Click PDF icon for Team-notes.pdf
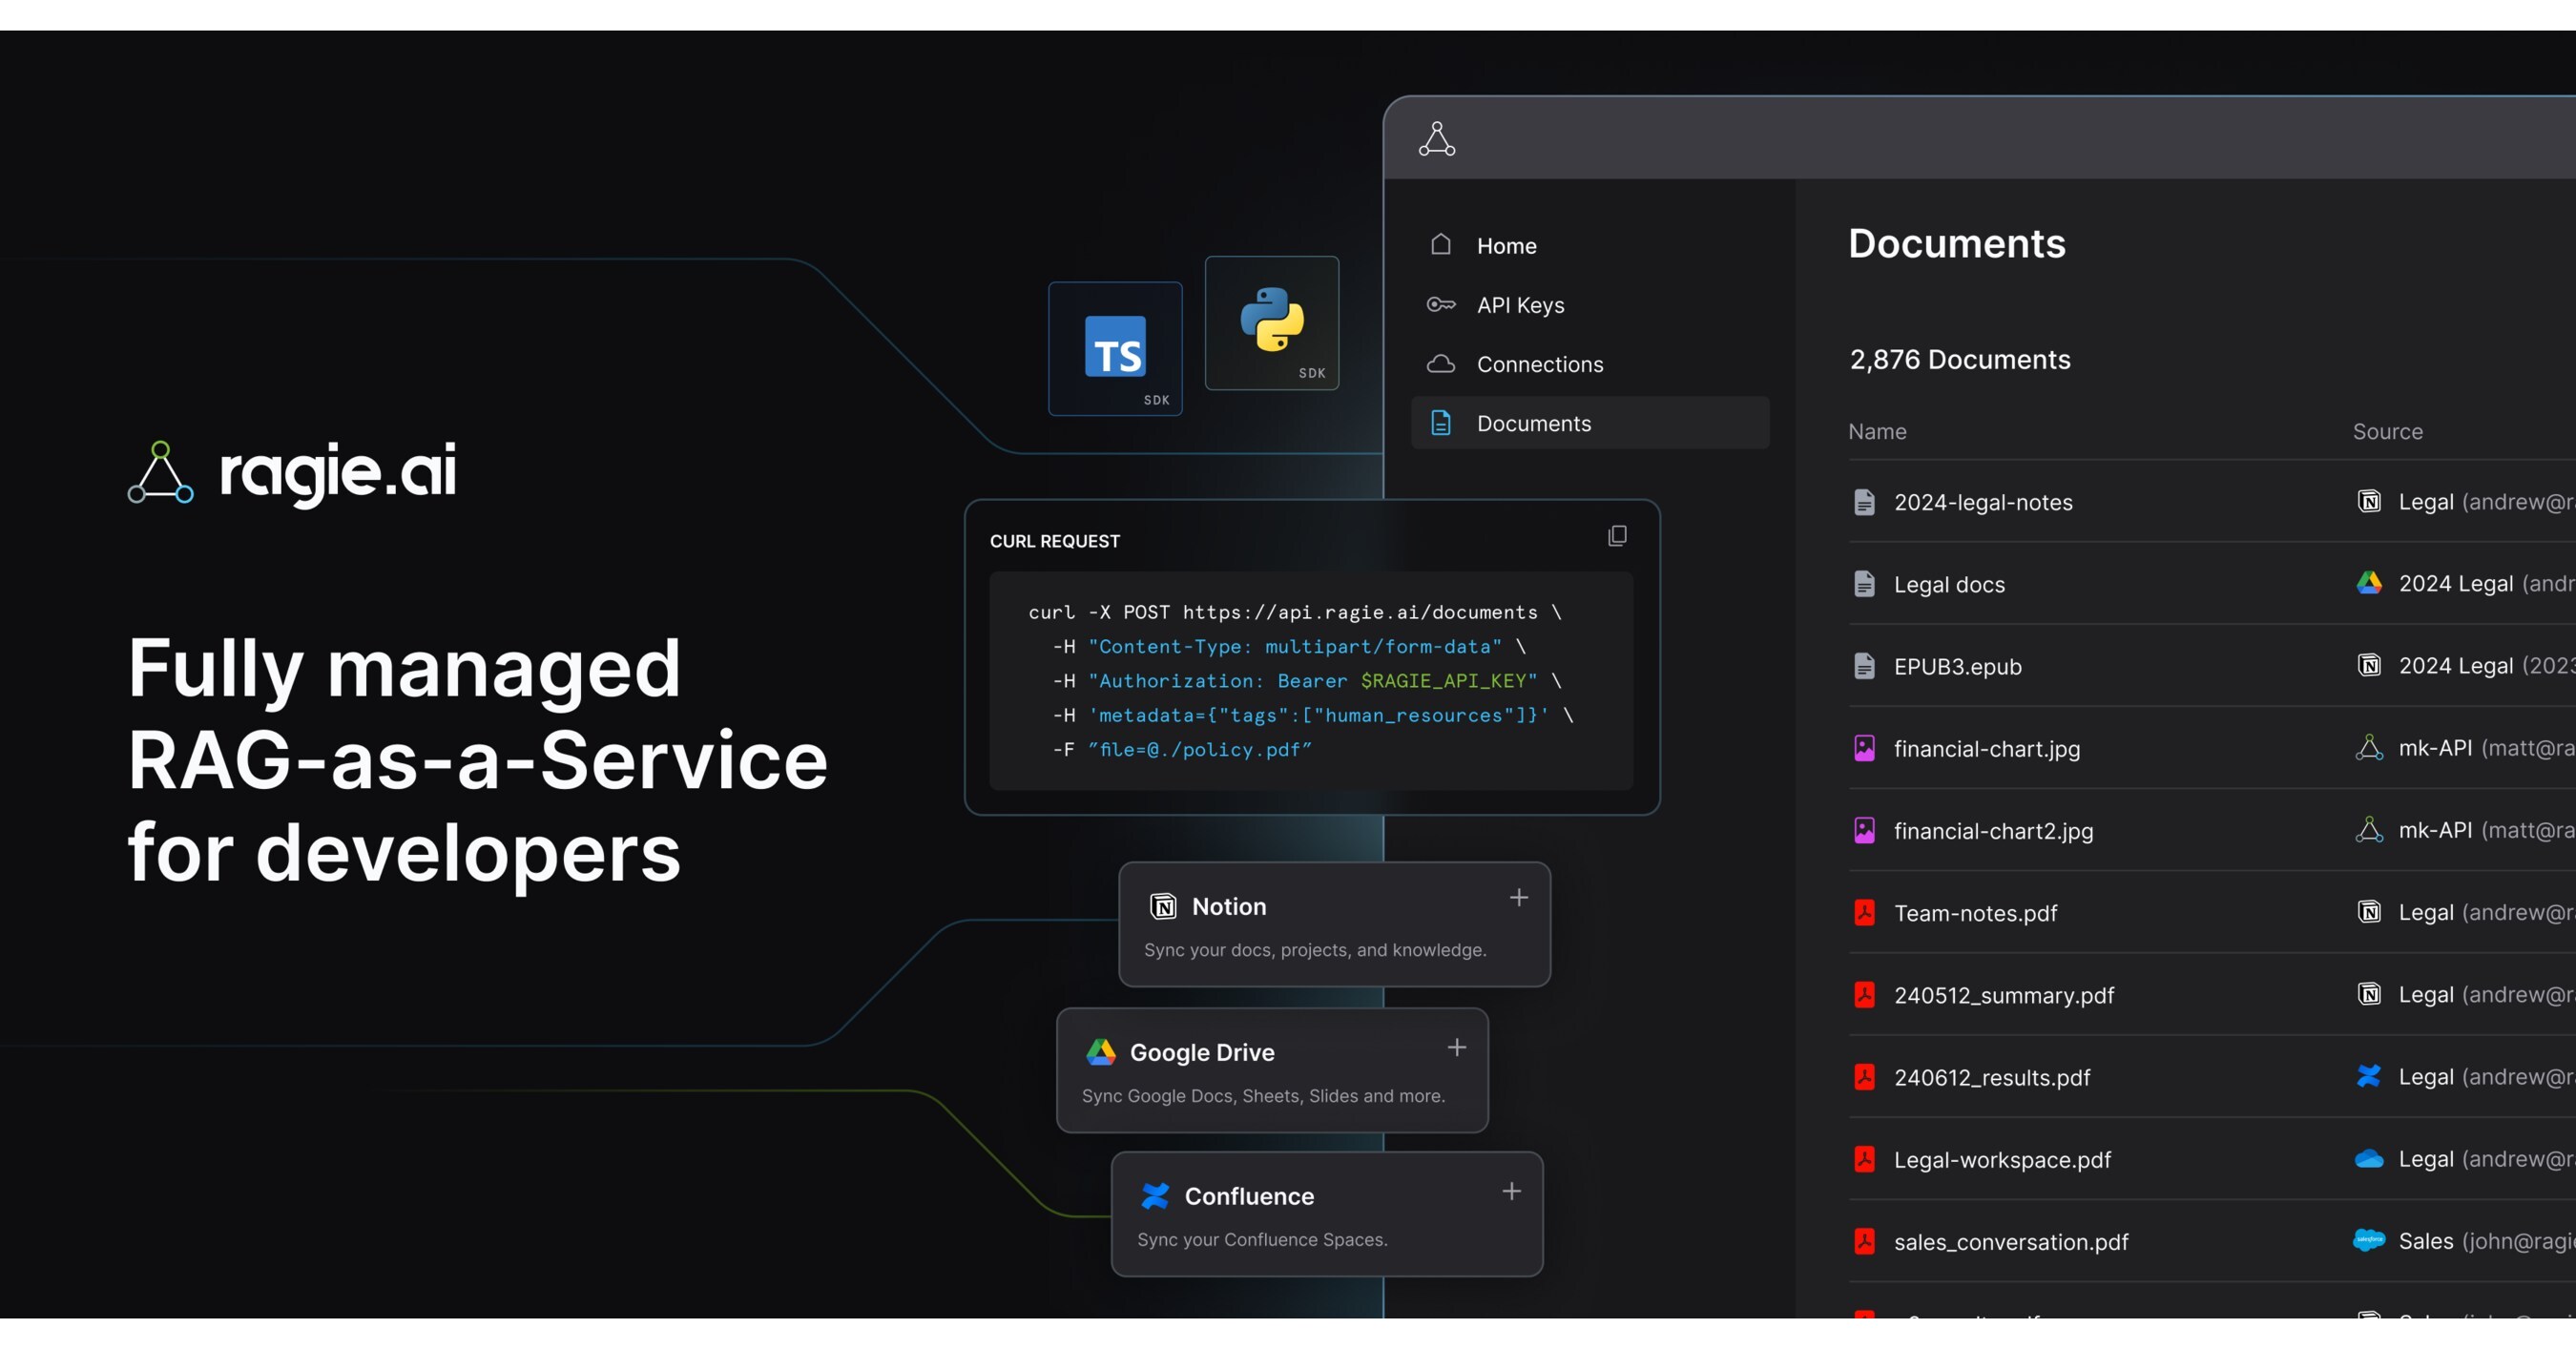The width and height of the screenshot is (2576, 1349). (x=1864, y=912)
